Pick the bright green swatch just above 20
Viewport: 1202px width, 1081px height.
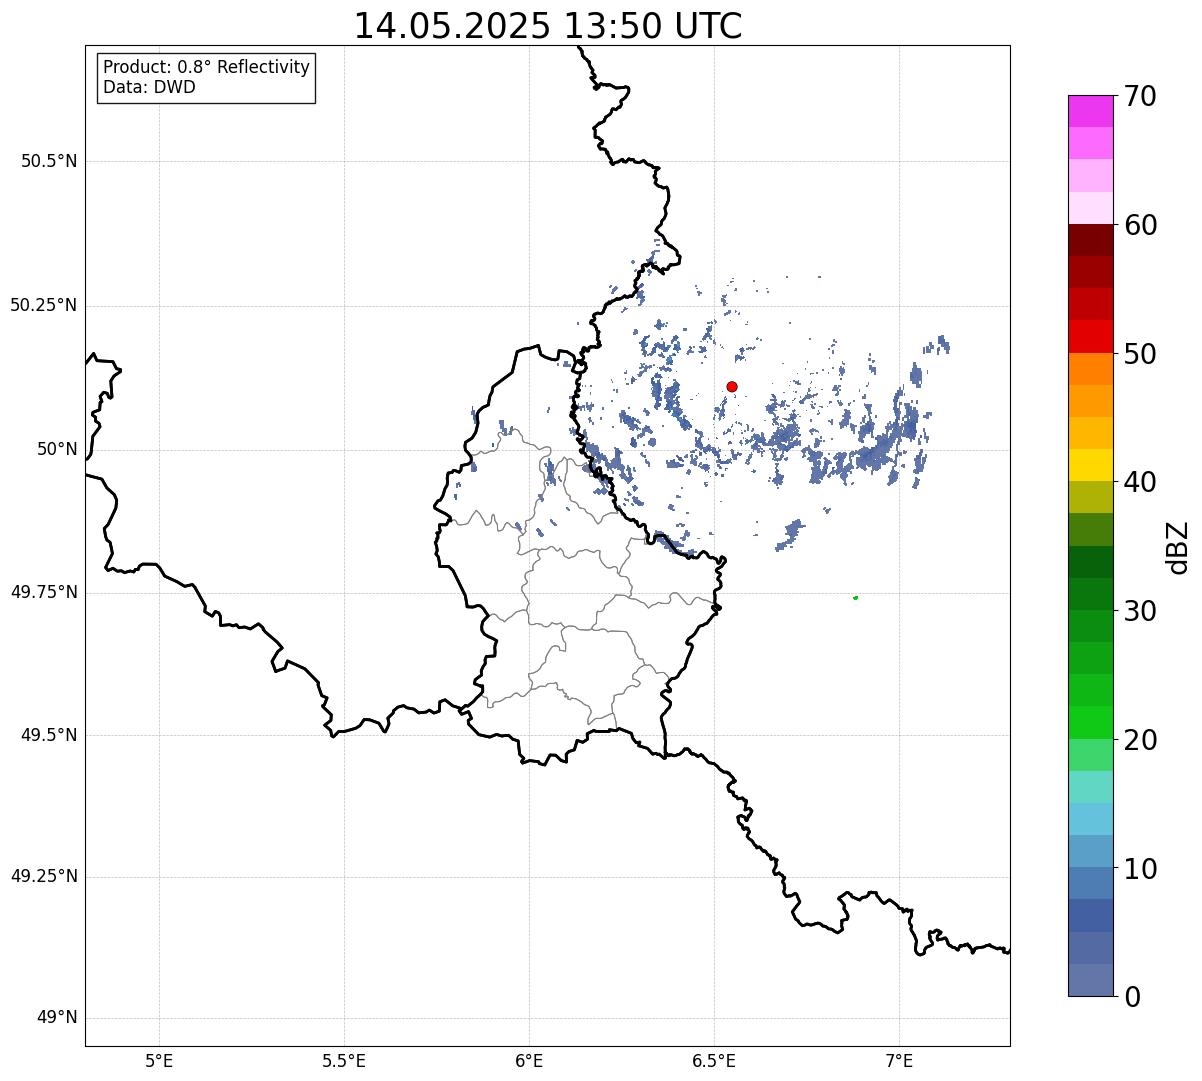click(x=1090, y=723)
